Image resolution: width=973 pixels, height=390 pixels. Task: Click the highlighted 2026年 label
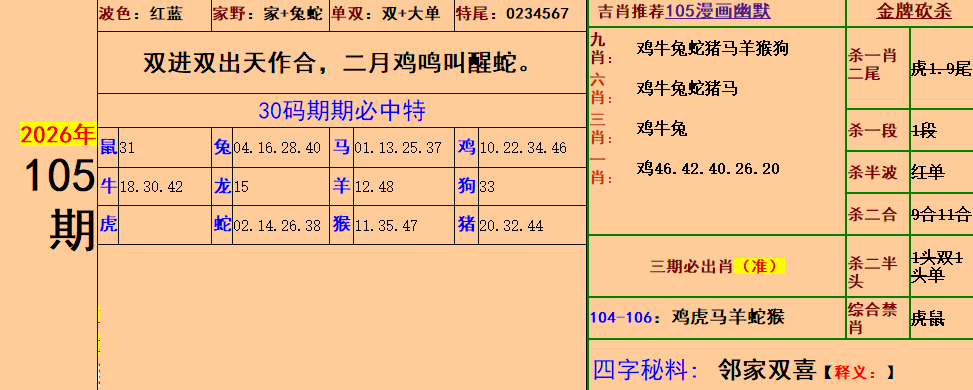pos(58,135)
